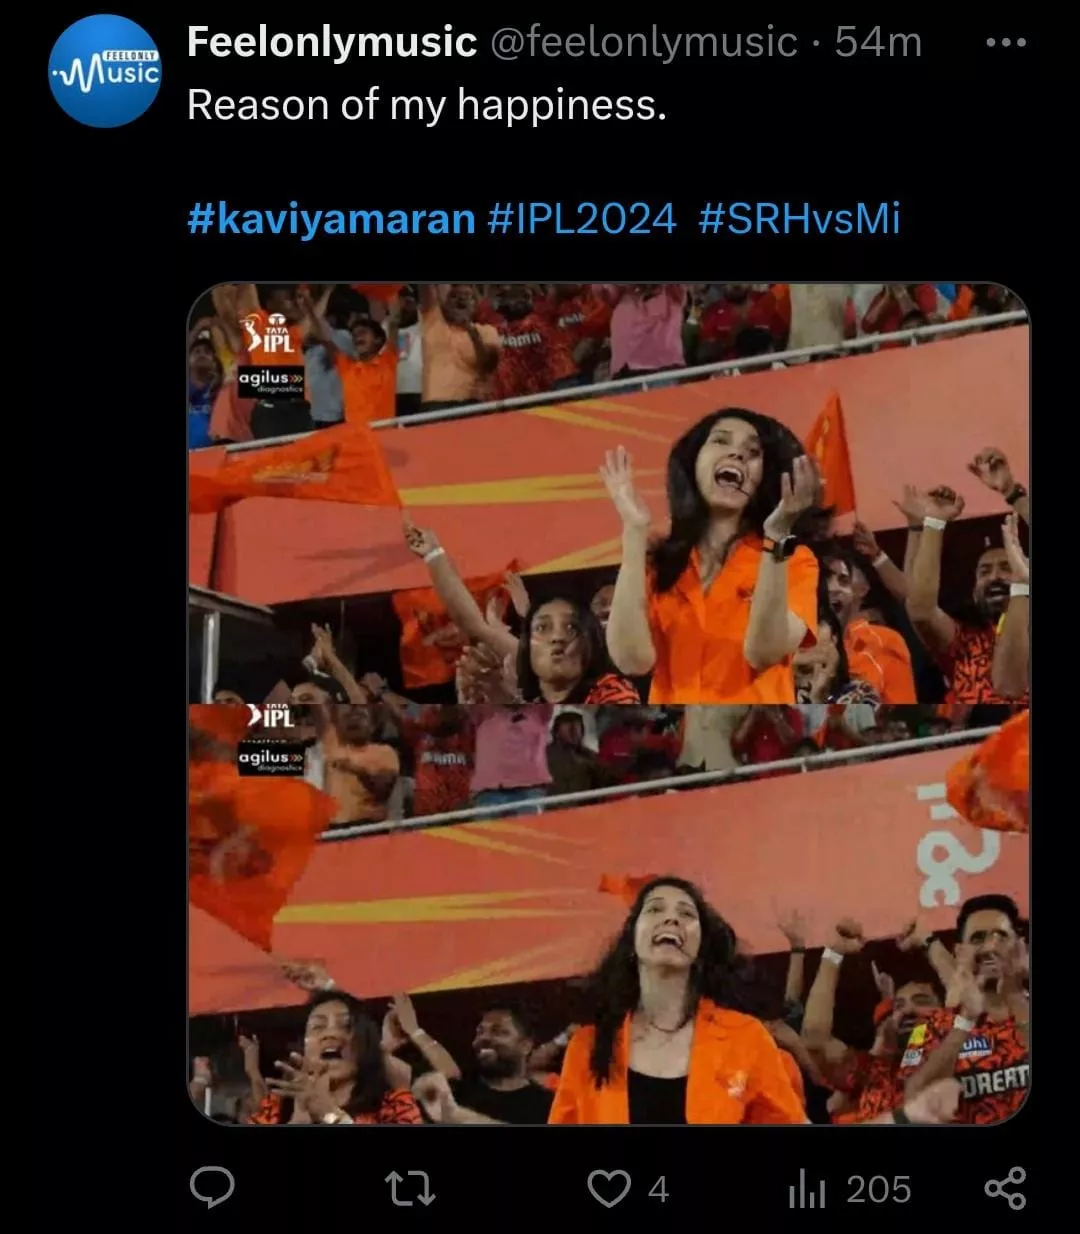Follow the #kaviyamaran hashtag

pyautogui.click(x=331, y=217)
